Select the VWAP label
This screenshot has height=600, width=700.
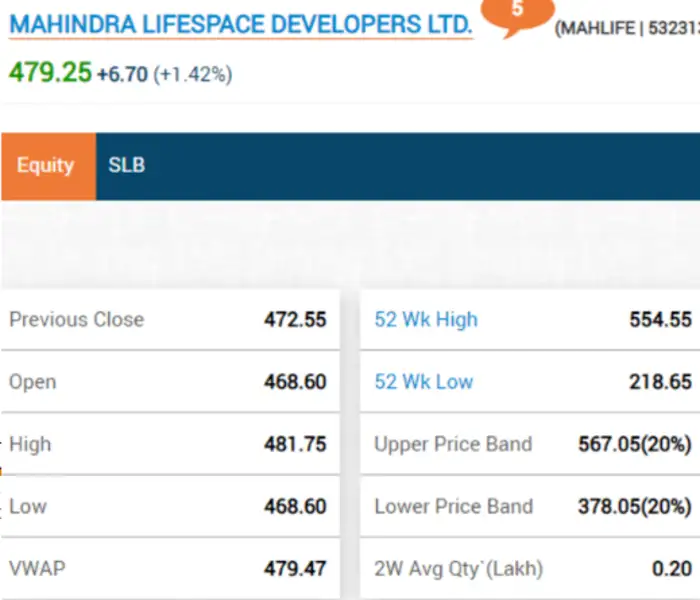coord(37,568)
